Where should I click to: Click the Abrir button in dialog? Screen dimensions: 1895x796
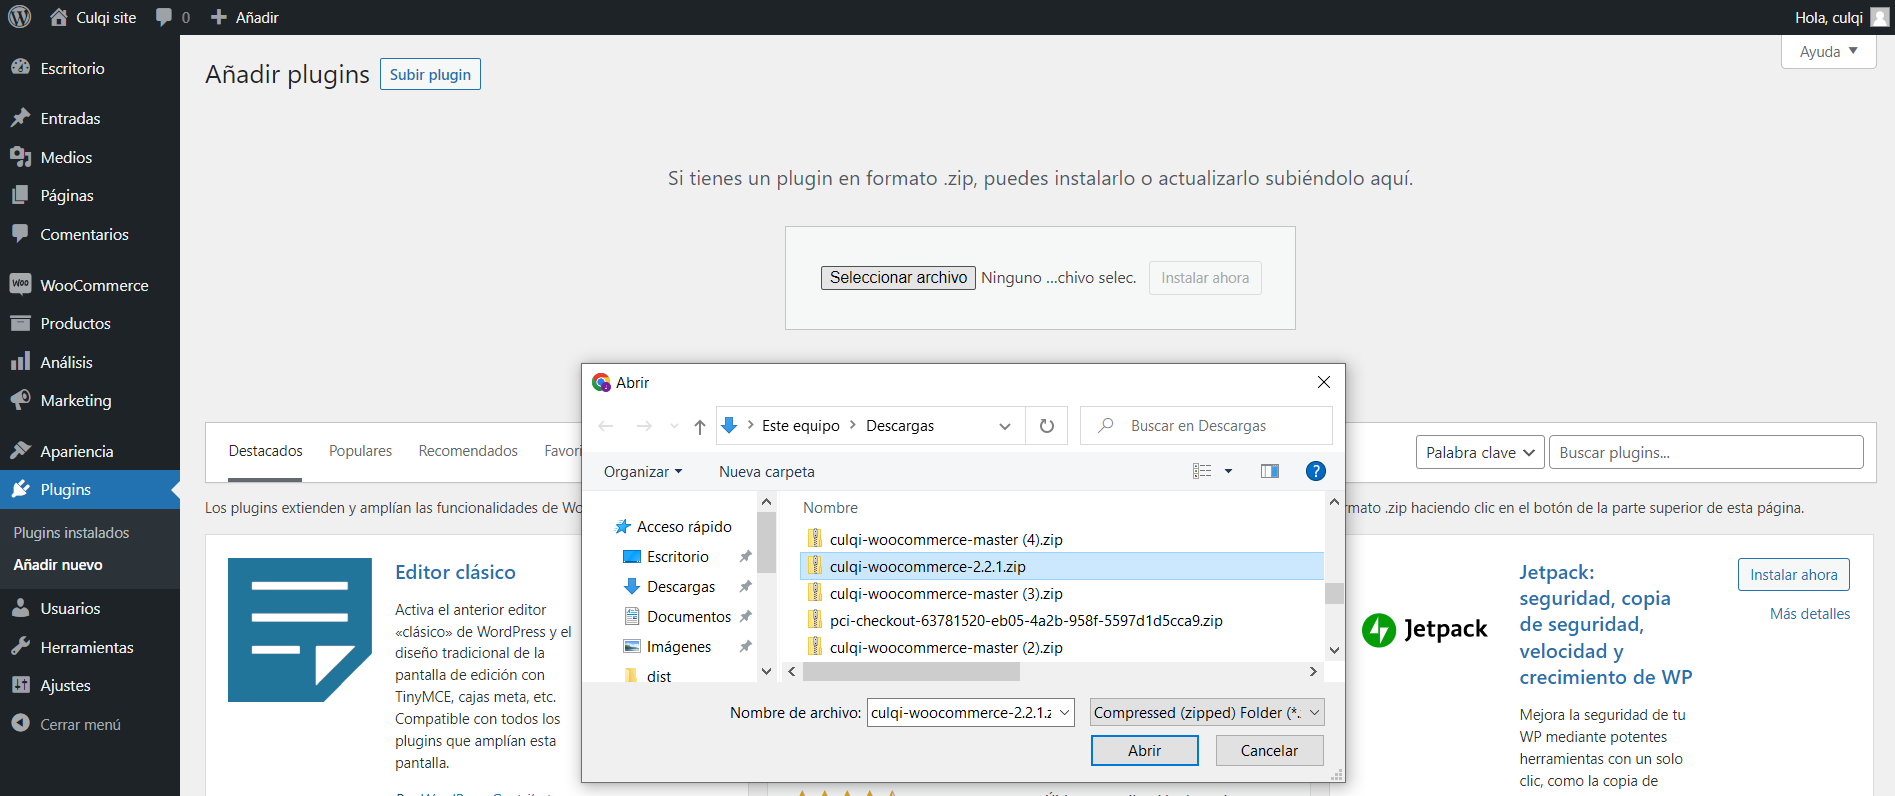1144,750
